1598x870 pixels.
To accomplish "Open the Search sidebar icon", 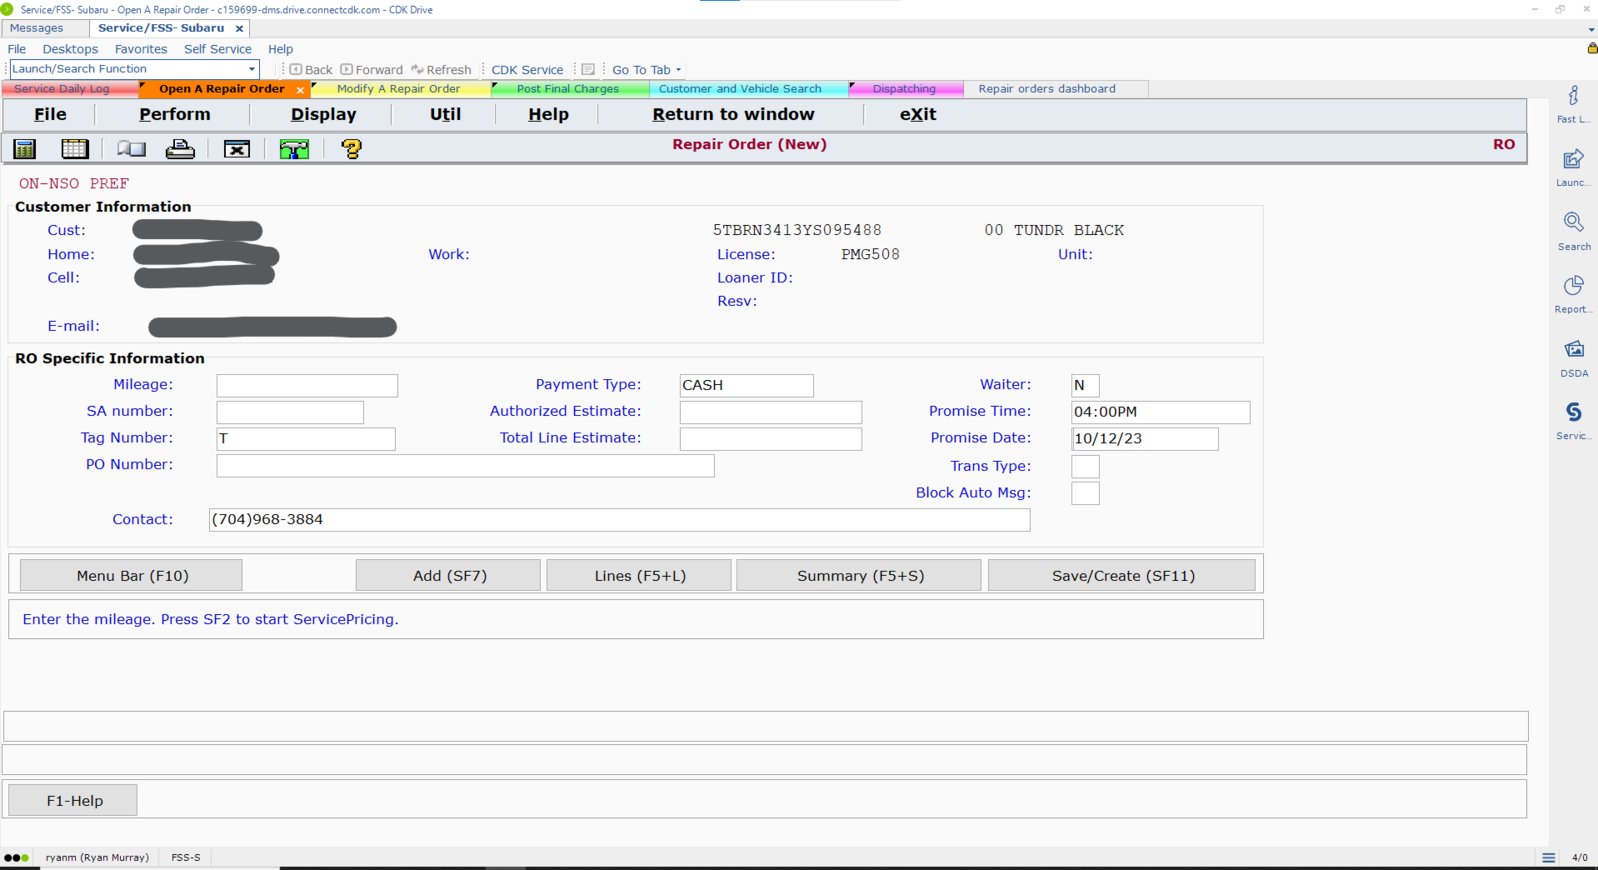I will pyautogui.click(x=1573, y=230).
